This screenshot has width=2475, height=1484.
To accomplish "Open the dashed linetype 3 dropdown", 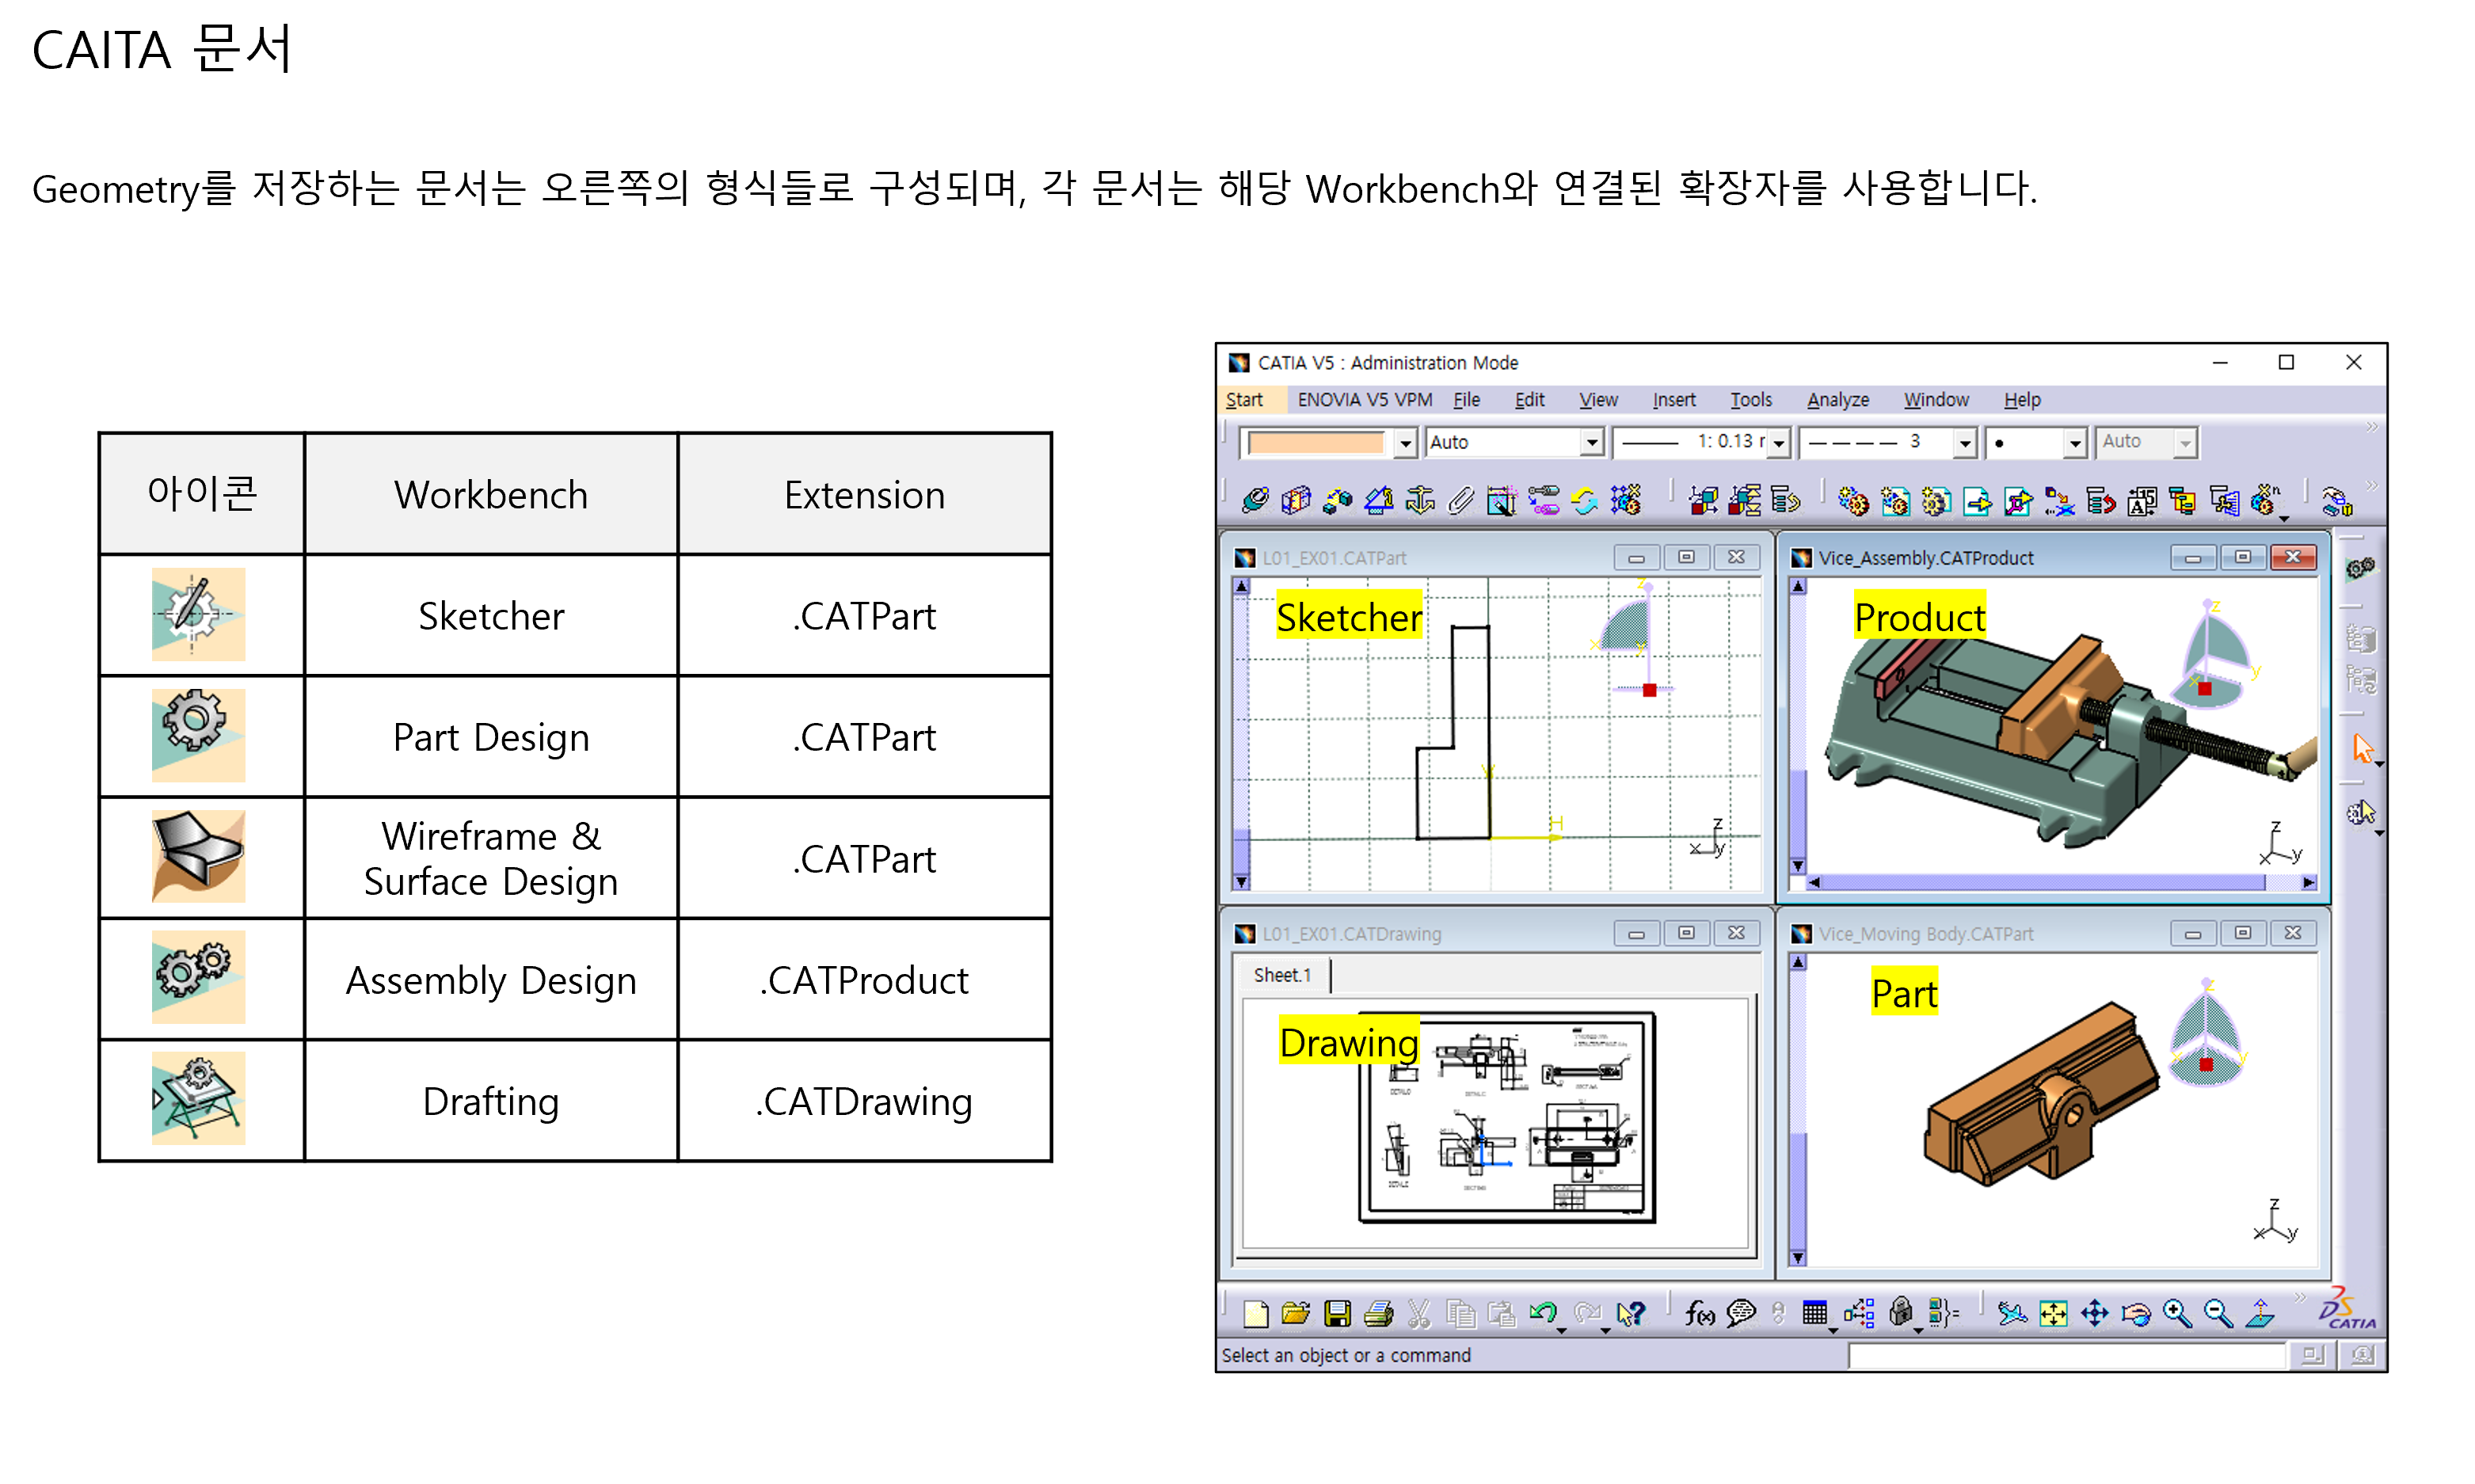I will [1964, 443].
